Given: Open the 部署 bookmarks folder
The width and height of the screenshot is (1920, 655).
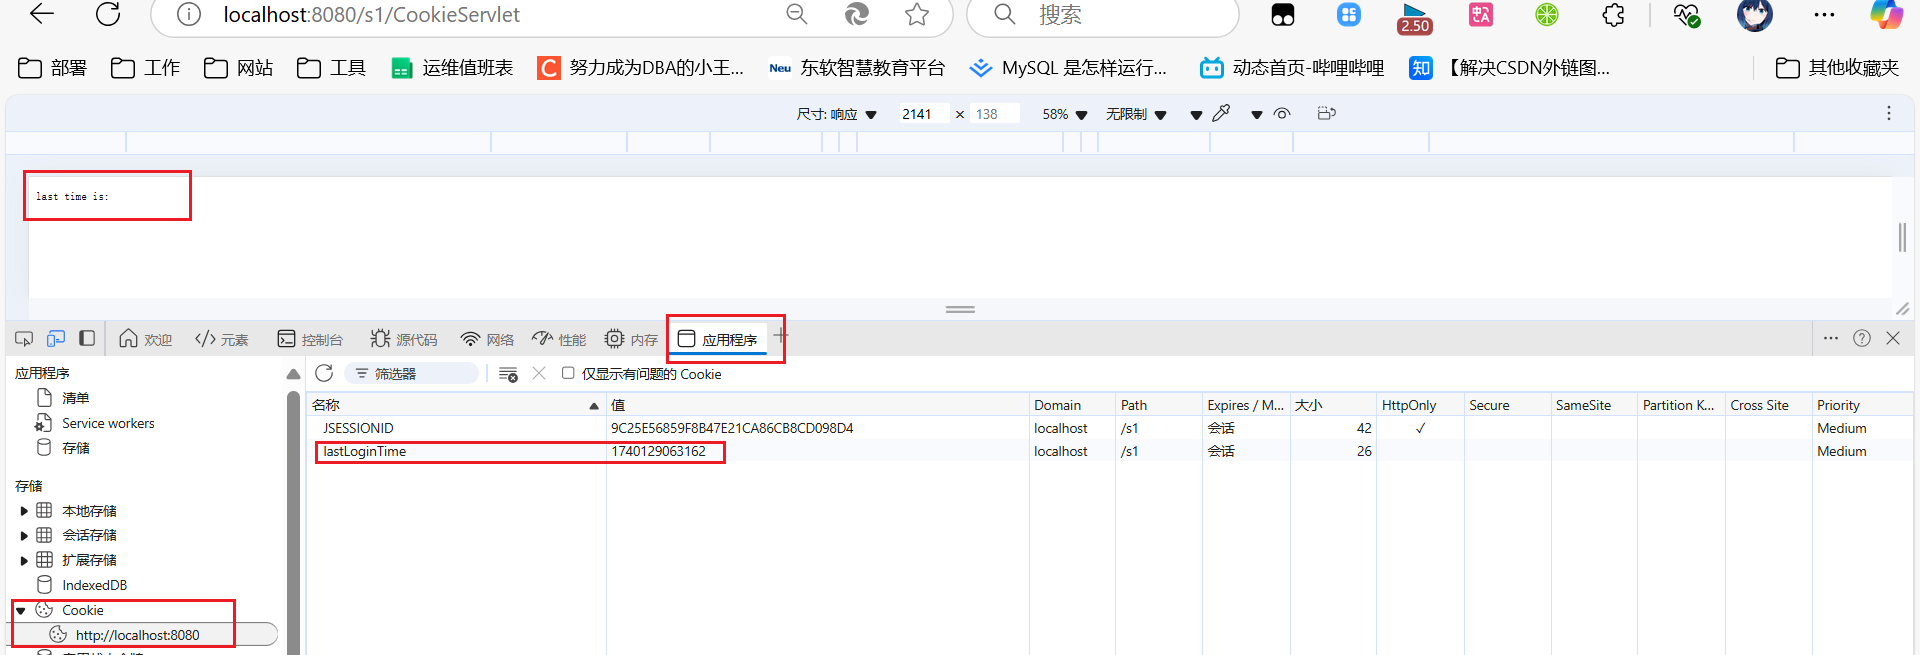Looking at the screenshot, I should pyautogui.click(x=53, y=67).
